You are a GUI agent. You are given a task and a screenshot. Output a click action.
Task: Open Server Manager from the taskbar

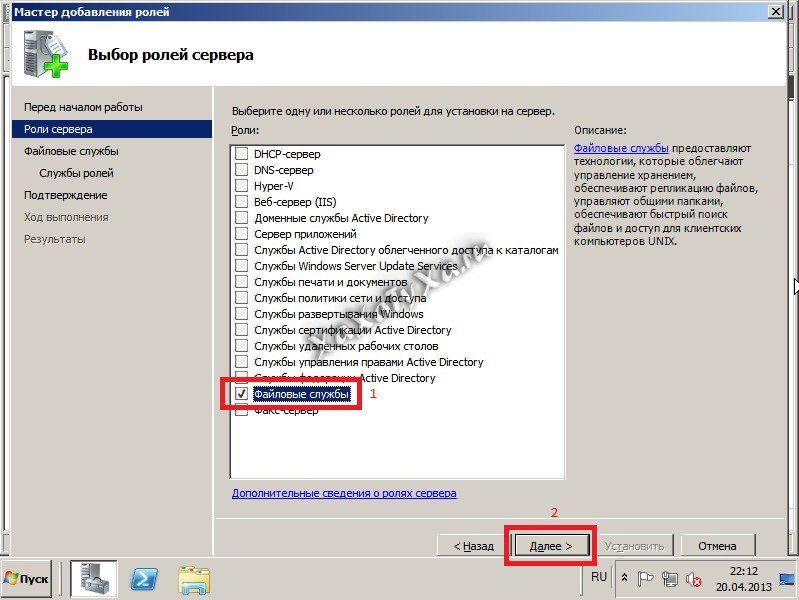pyautogui.click(x=93, y=579)
